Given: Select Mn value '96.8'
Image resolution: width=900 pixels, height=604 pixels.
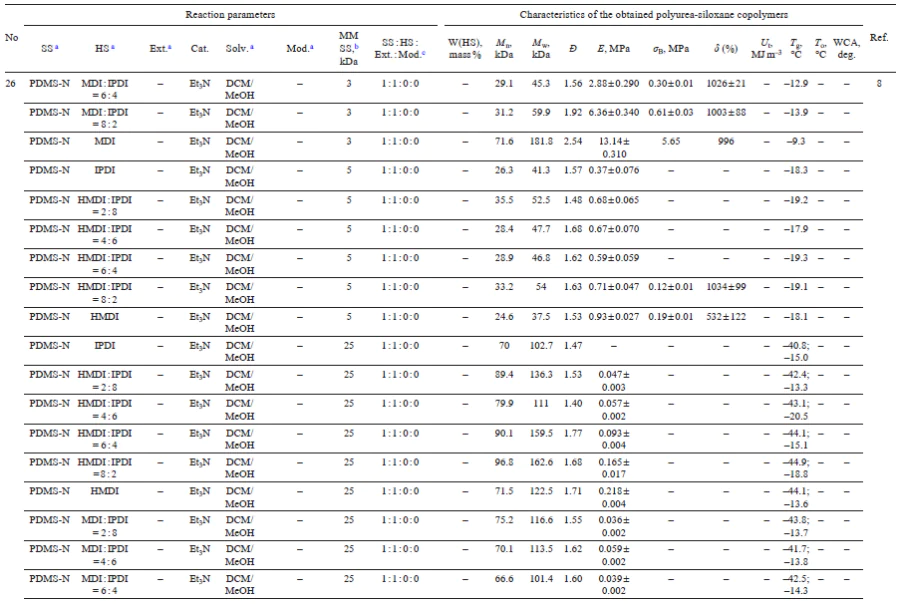Looking at the screenshot, I should click(x=504, y=462).
